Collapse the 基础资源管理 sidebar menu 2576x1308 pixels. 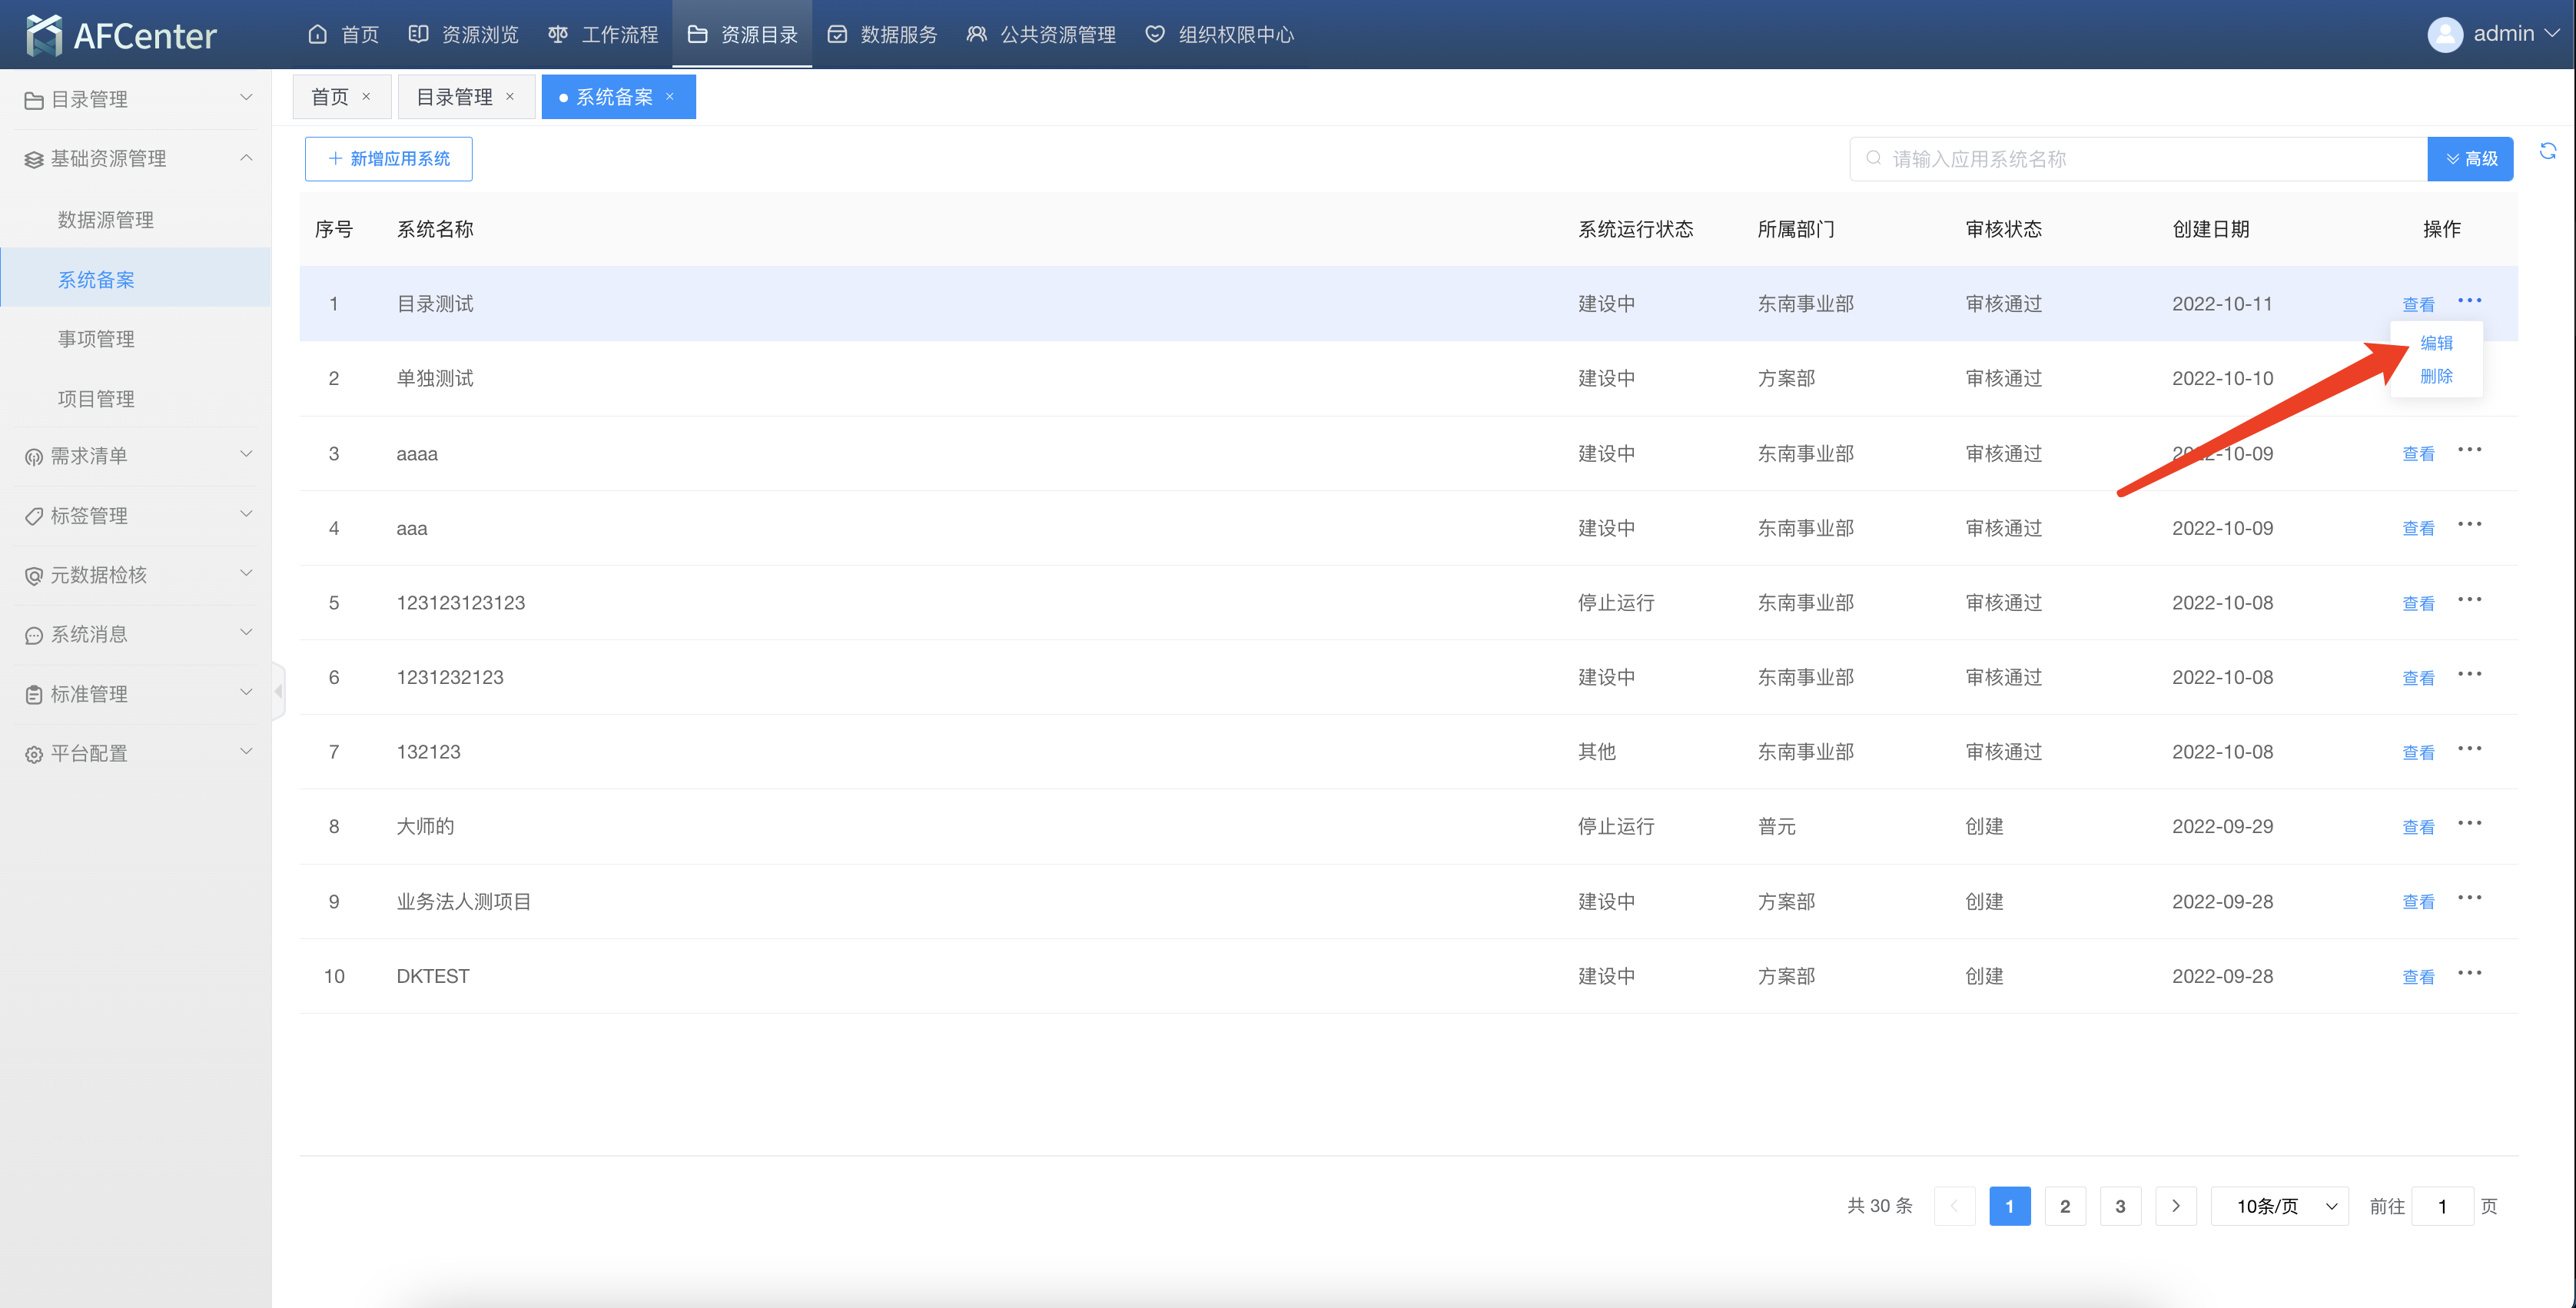tap(135, 158)
